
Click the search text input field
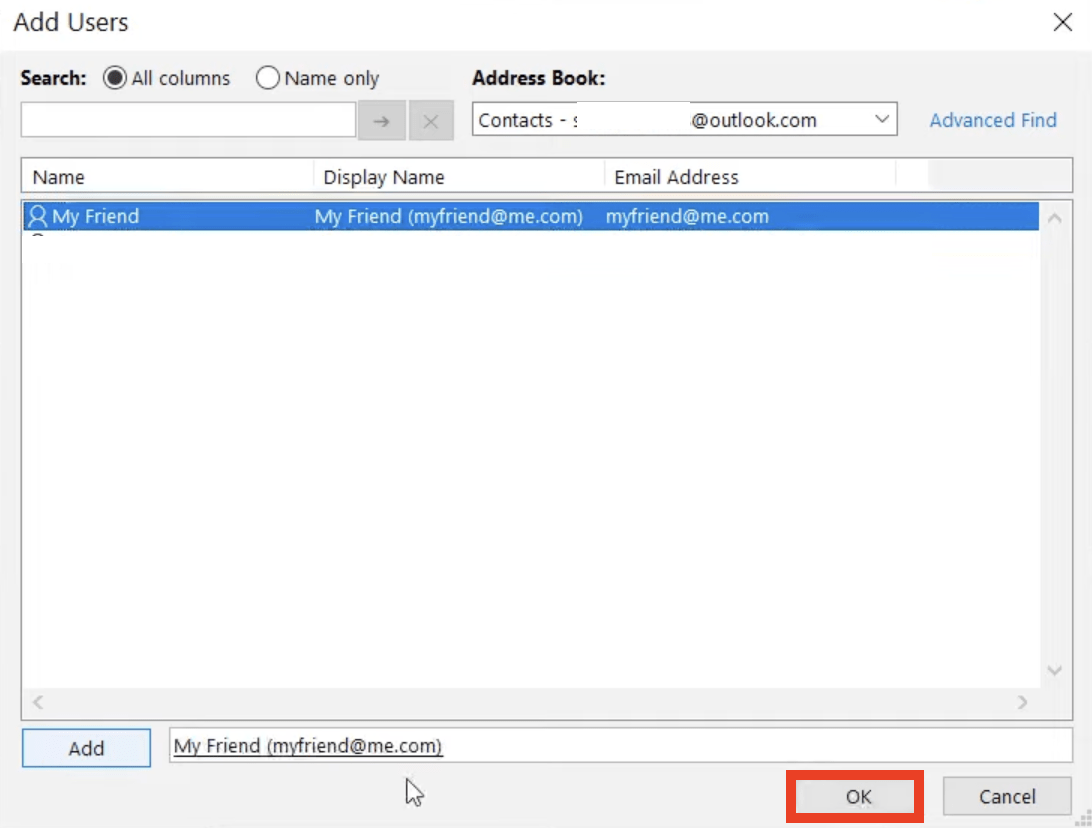coord(188,120)
